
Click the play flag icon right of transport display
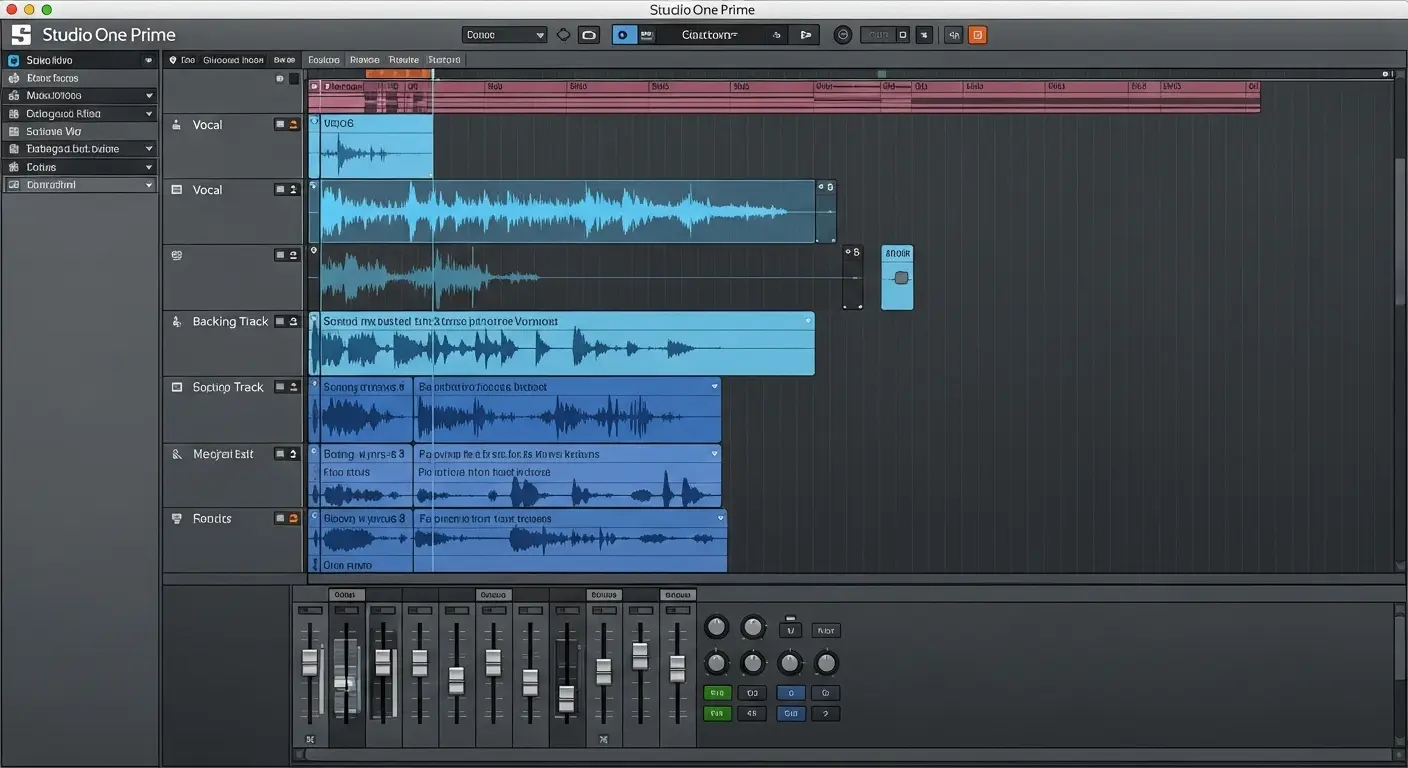[805, 35]
